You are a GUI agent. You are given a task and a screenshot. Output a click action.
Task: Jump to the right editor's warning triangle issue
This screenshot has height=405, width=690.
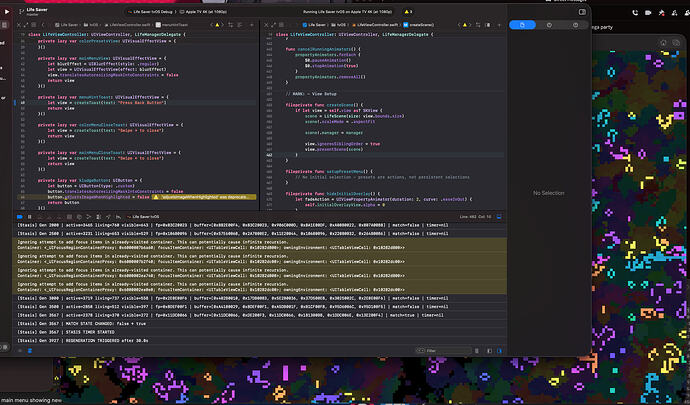point(465,25)
